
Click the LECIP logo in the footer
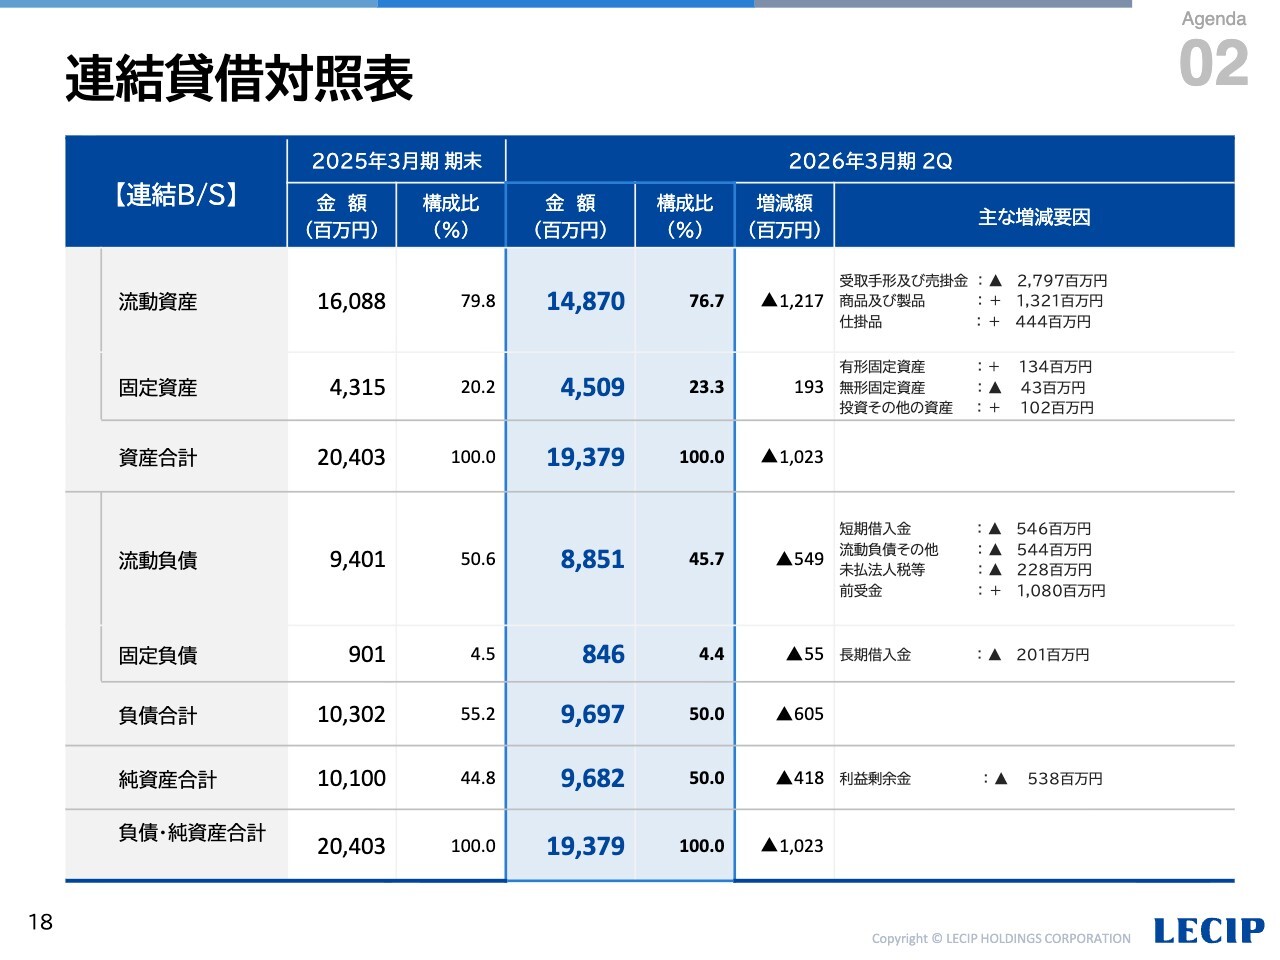[1208, 931]
